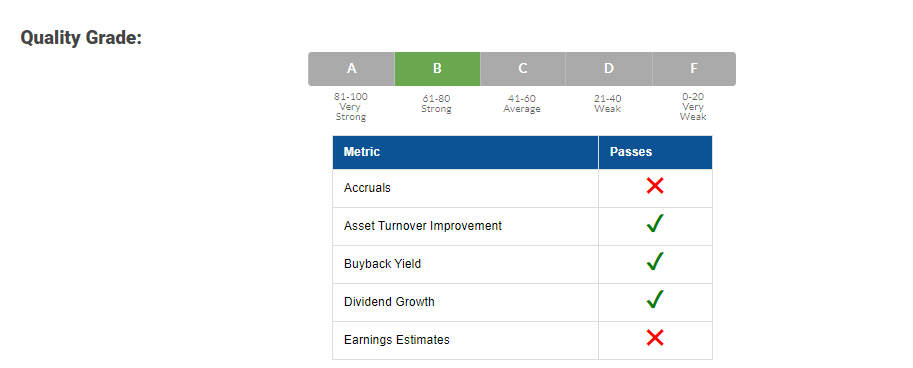Image resolution: width=913 pixels, height=368 pixels.
Task: Click the green checkmark for Dividend Growth
Action: pos(655,299)
